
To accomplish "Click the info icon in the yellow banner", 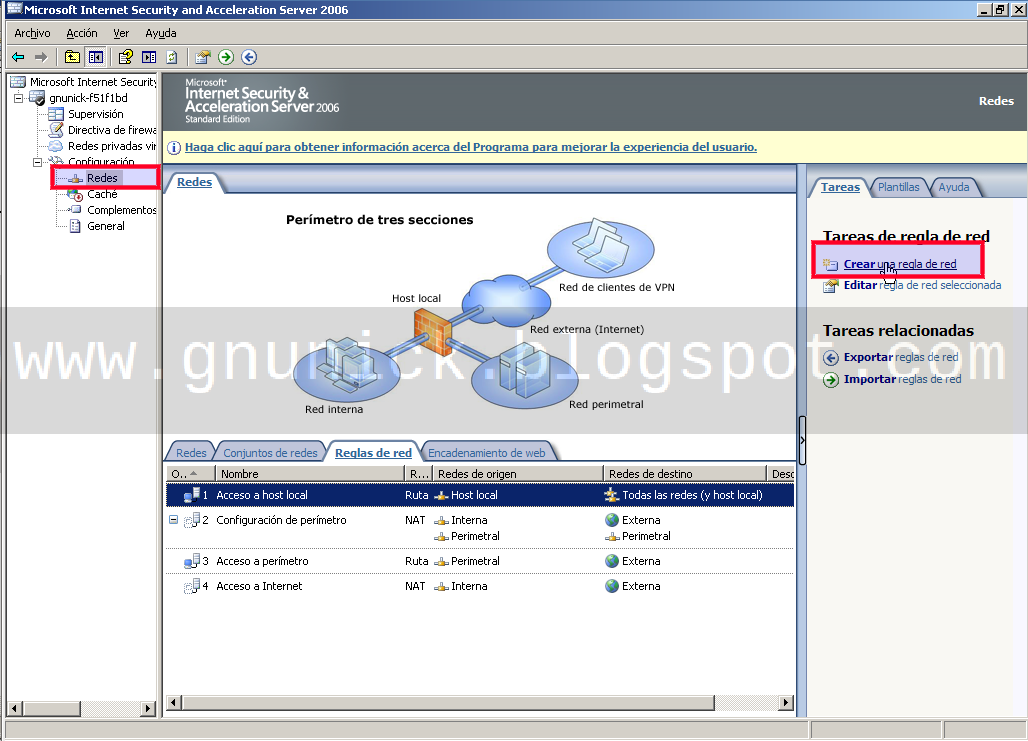I will [174, 148].
